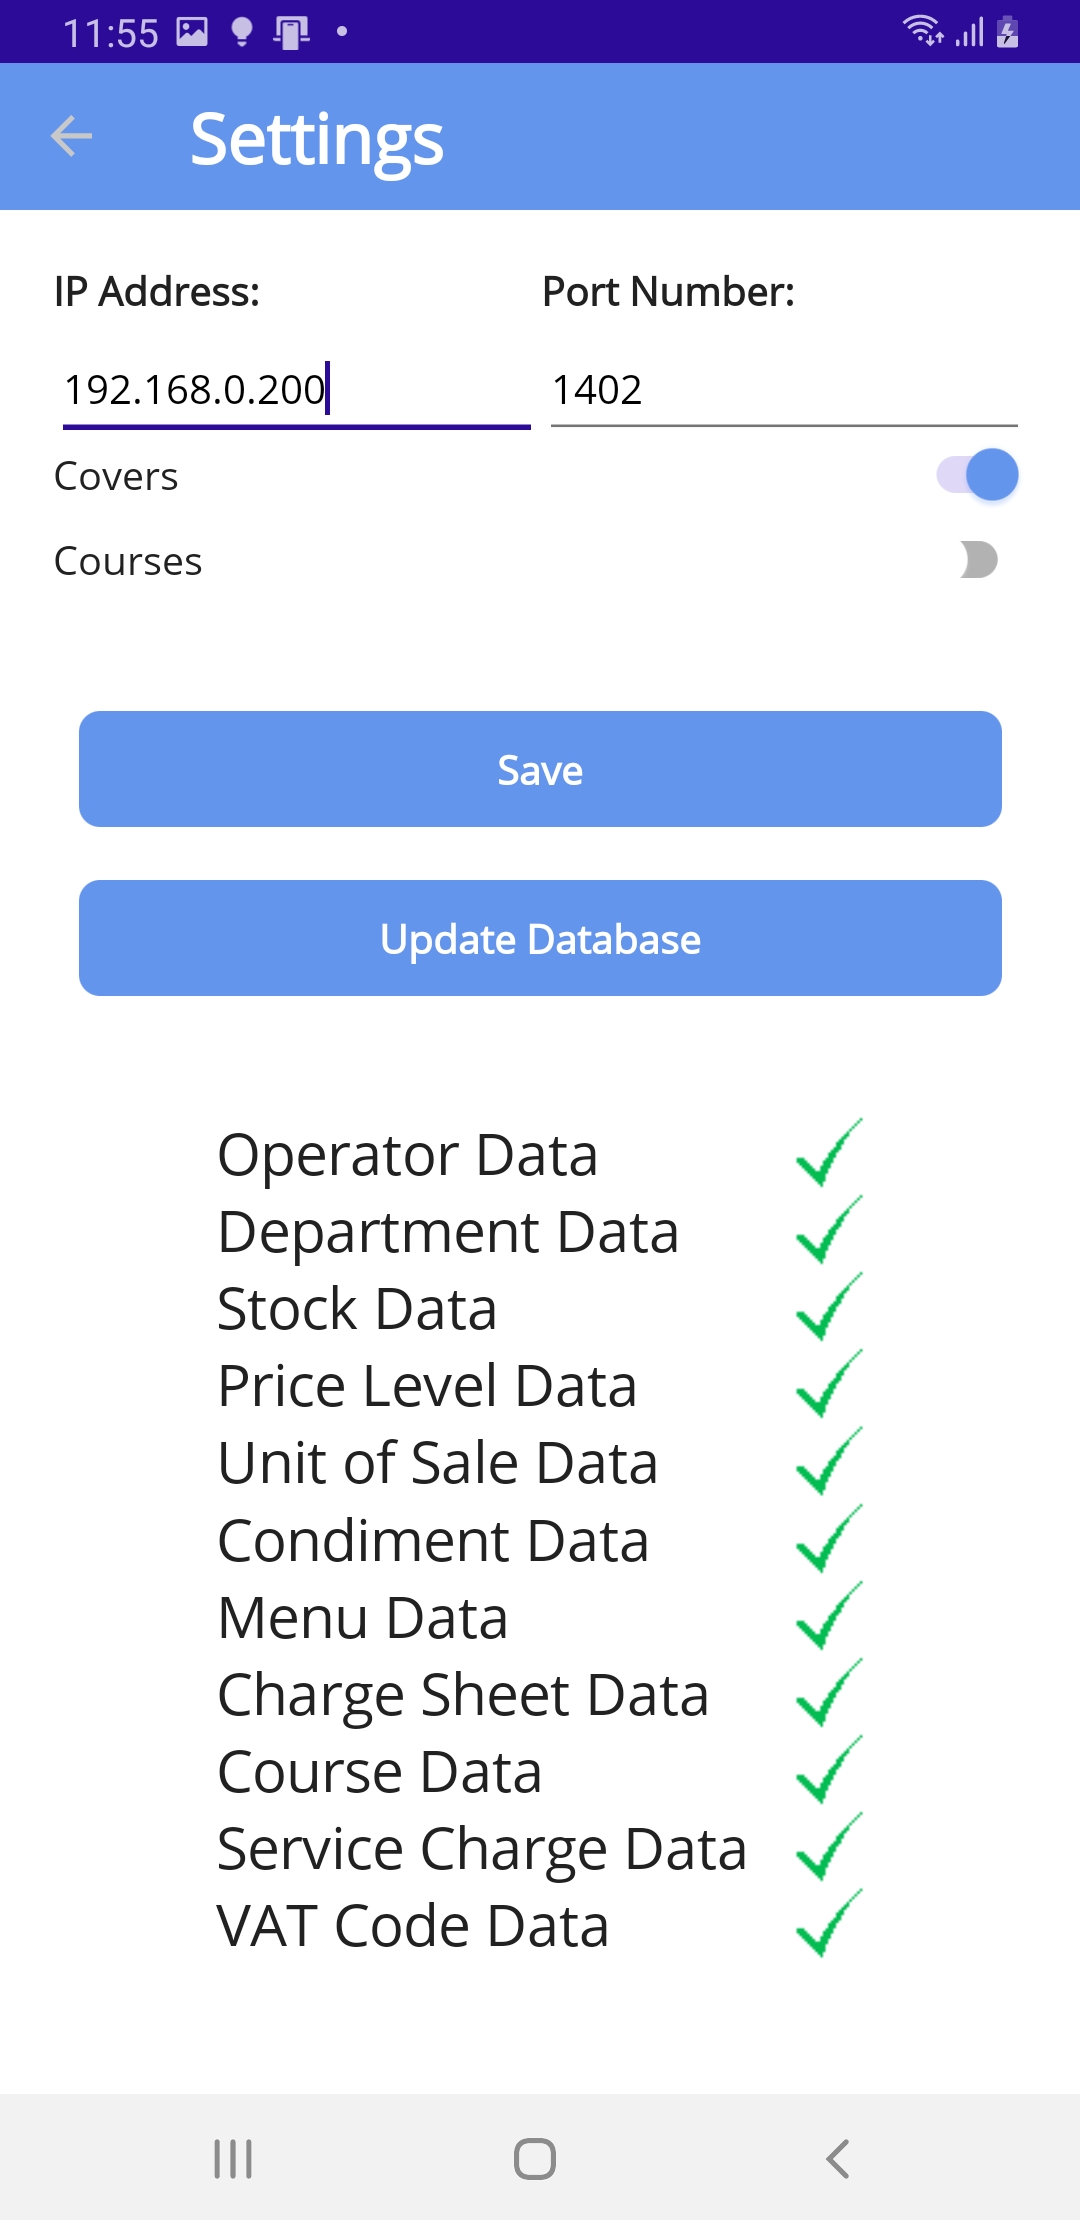The width and height of the screenshot is (1080, 2220).
Task: Tap the Android navigation back chevron
Action: (x=838, y=2159)
